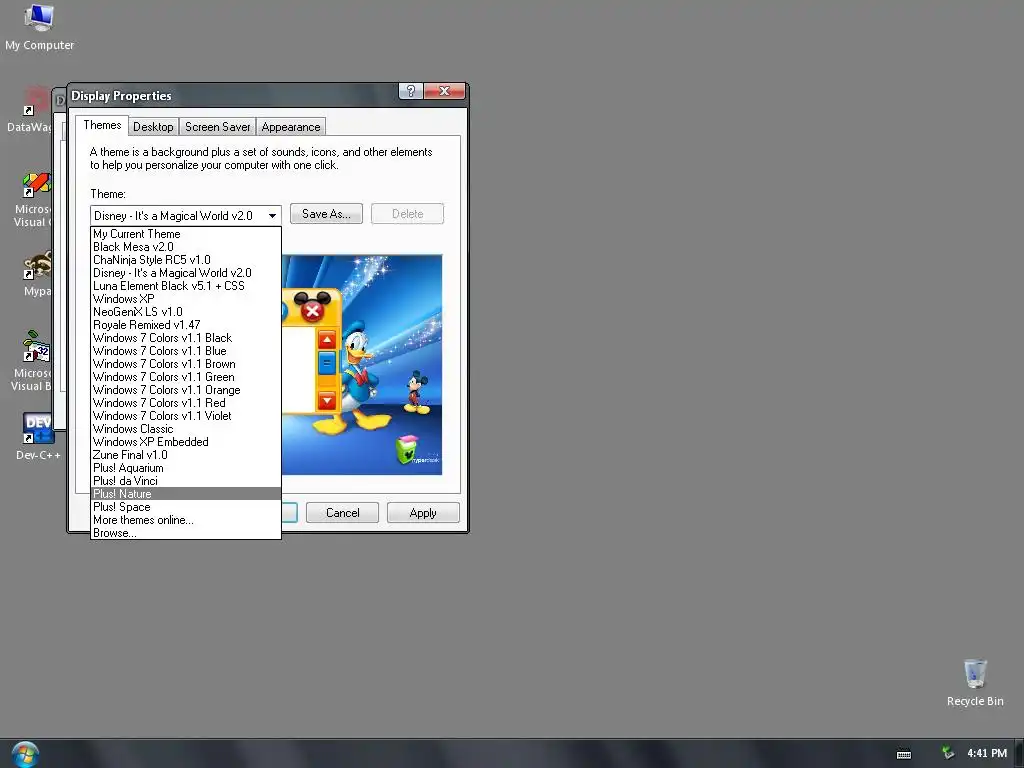Viewport: 1024px width, 768px height.
Task: Select Windows 7 Colors v1.1 Red
Action: click(185, 403)
